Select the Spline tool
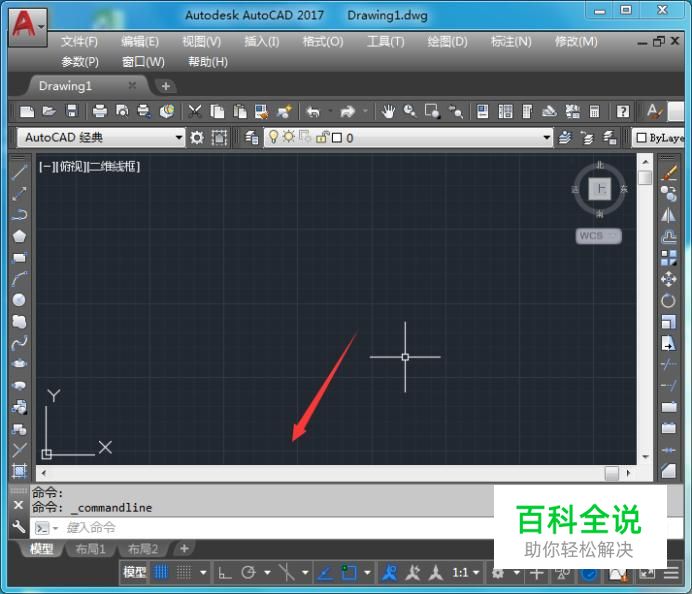 click(19, 343)
